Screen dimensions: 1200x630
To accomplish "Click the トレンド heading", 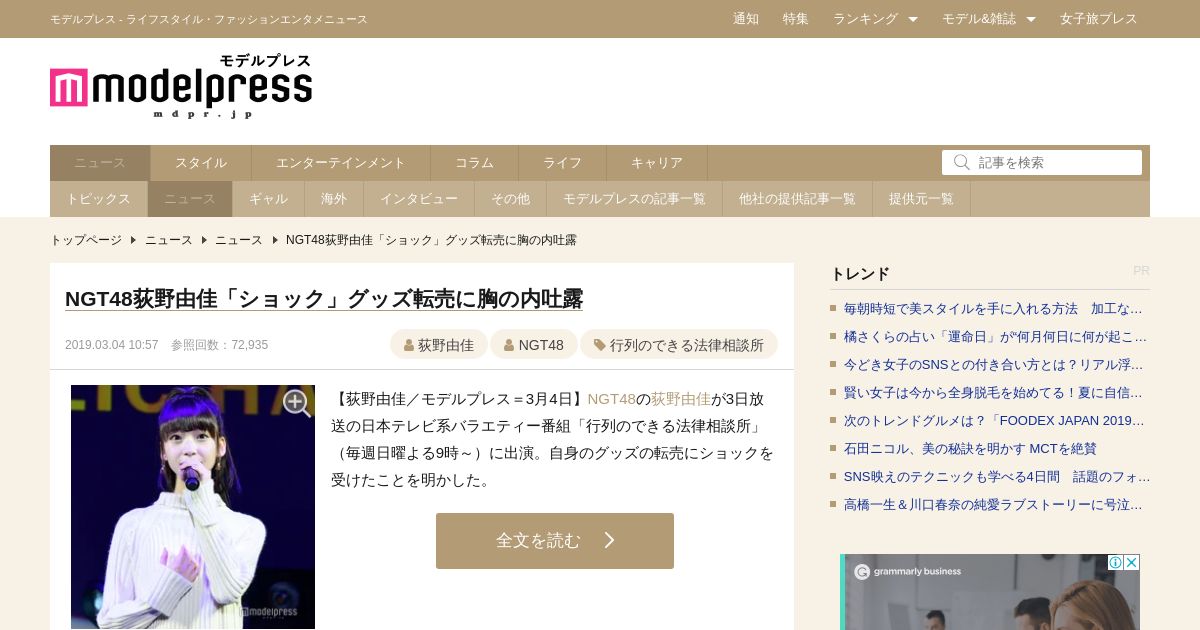I will click(860, 273).
